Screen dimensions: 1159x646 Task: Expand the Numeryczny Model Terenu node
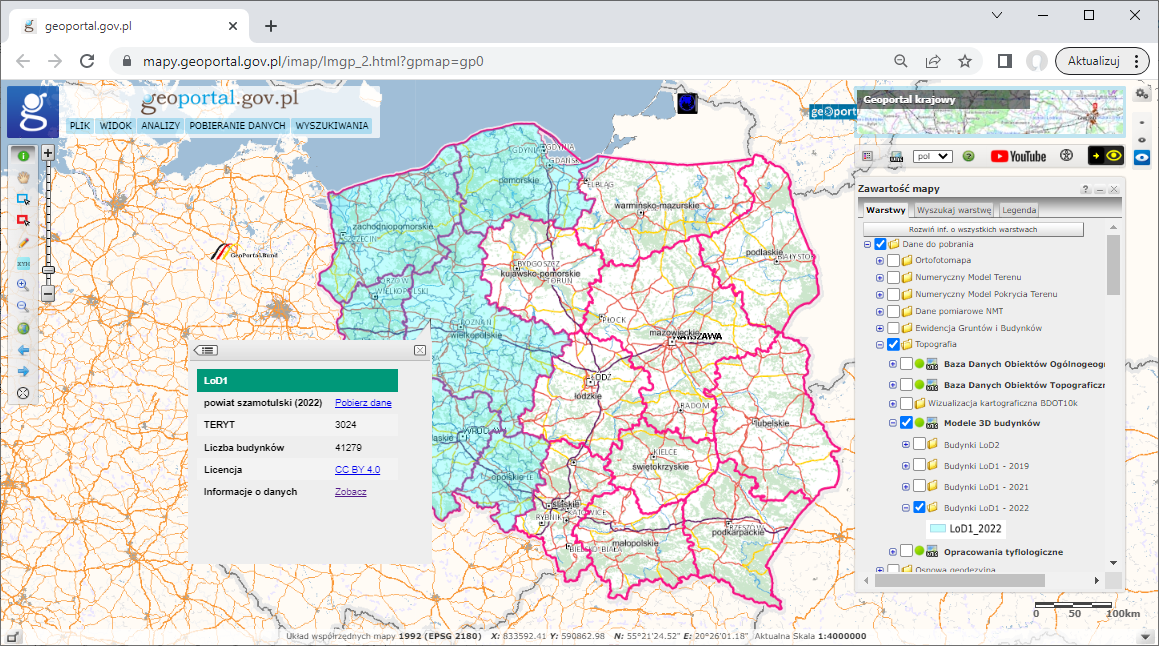(x=880, y=277)
